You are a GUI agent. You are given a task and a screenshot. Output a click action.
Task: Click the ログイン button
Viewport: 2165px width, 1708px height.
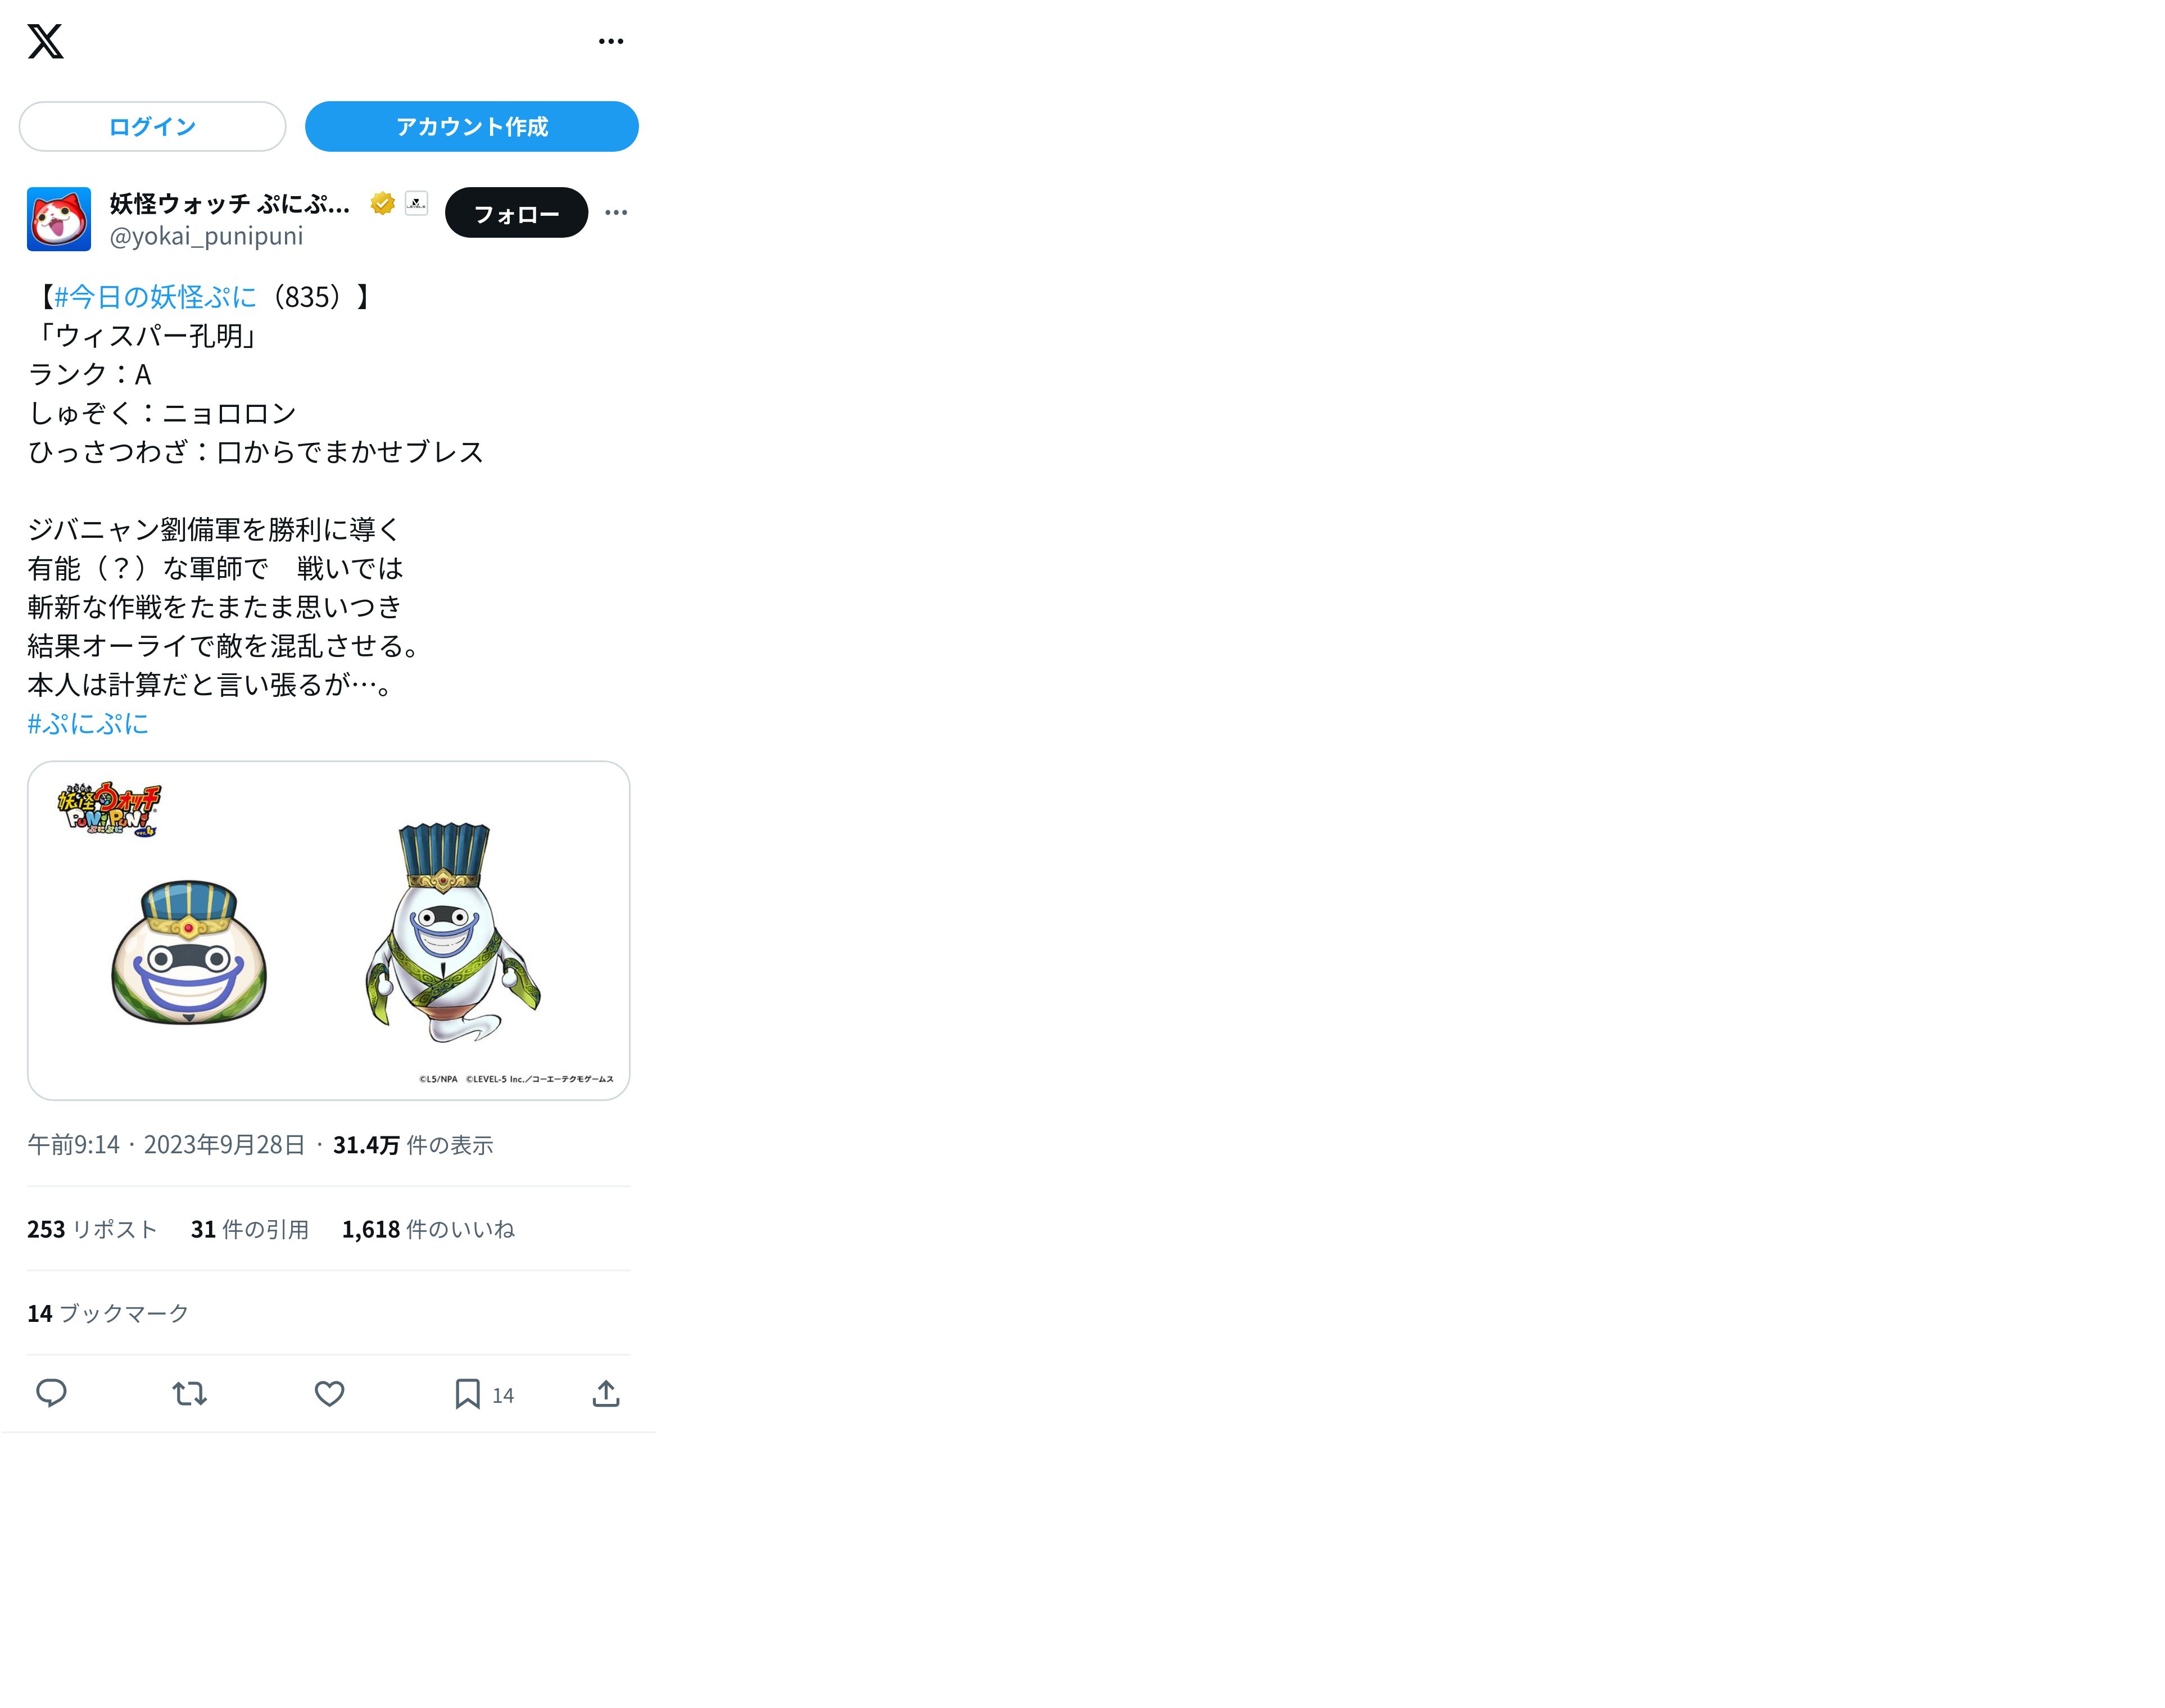[x=152, y=126]
